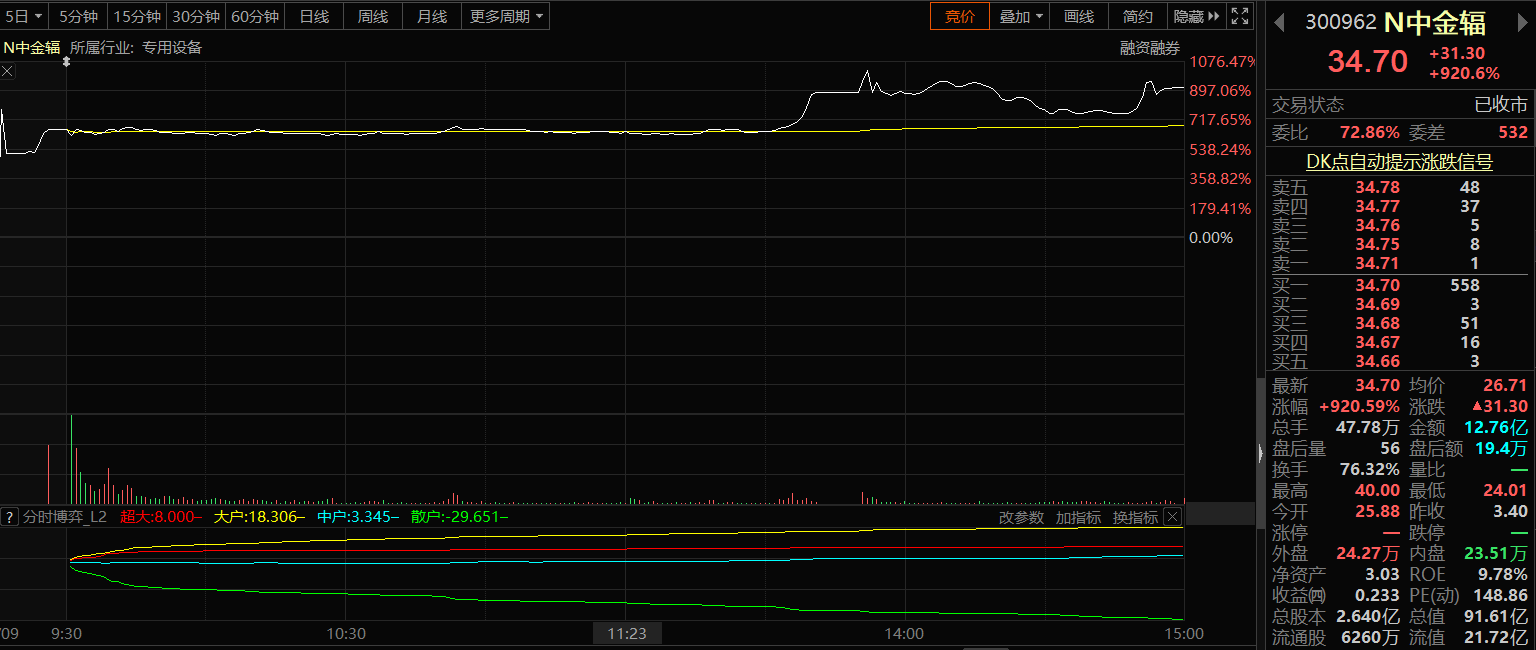Screen dimensions: 1536x650
Task: Click the 1076.47% axis label
Action: (x=1222, y=61)
